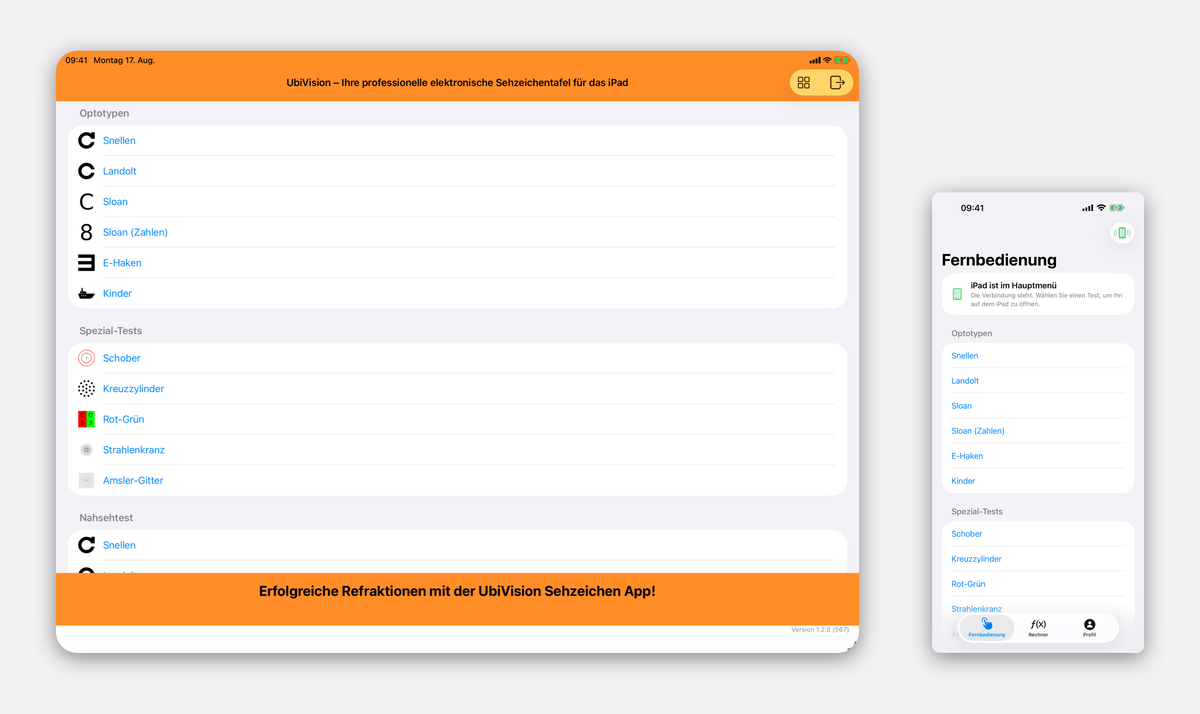Image resolution: width=1200 pixels, height=714 pixels.
Task: Tap the Landolt ring icon on iPad
Action: [x=87, y=171]
